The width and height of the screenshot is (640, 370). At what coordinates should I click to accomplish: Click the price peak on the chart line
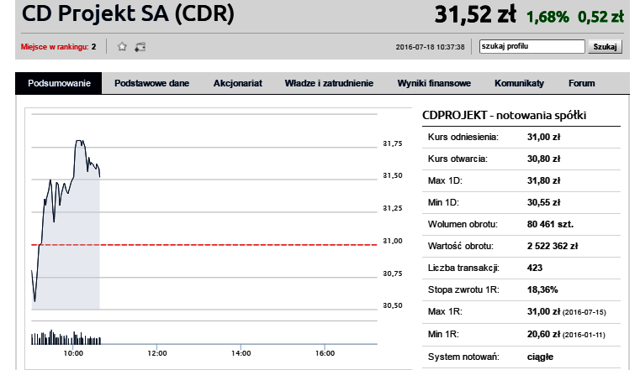pyautogui.click(x=80, y=141)
